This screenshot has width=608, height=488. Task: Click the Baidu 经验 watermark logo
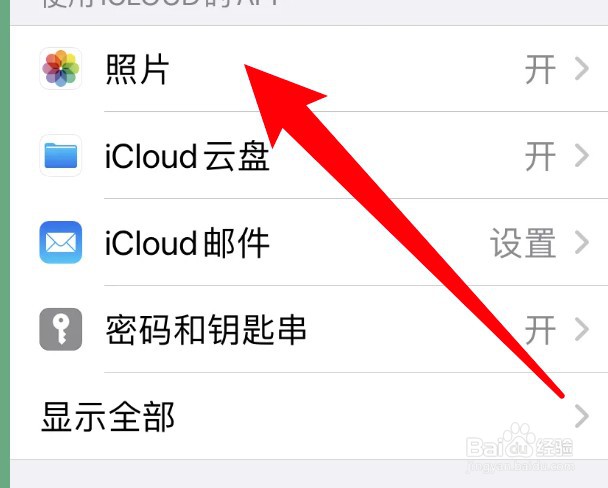[520, 448]
